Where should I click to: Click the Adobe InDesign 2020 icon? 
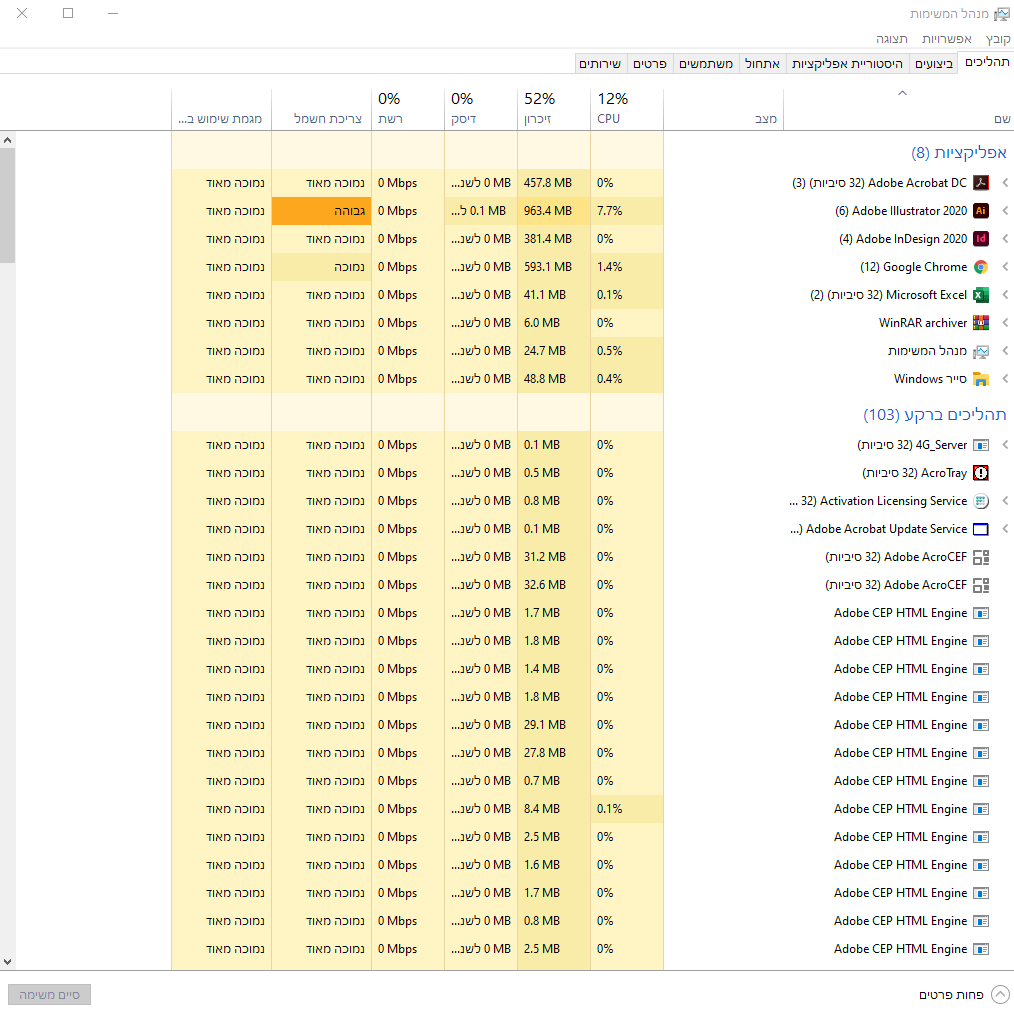tap(981, 239)
